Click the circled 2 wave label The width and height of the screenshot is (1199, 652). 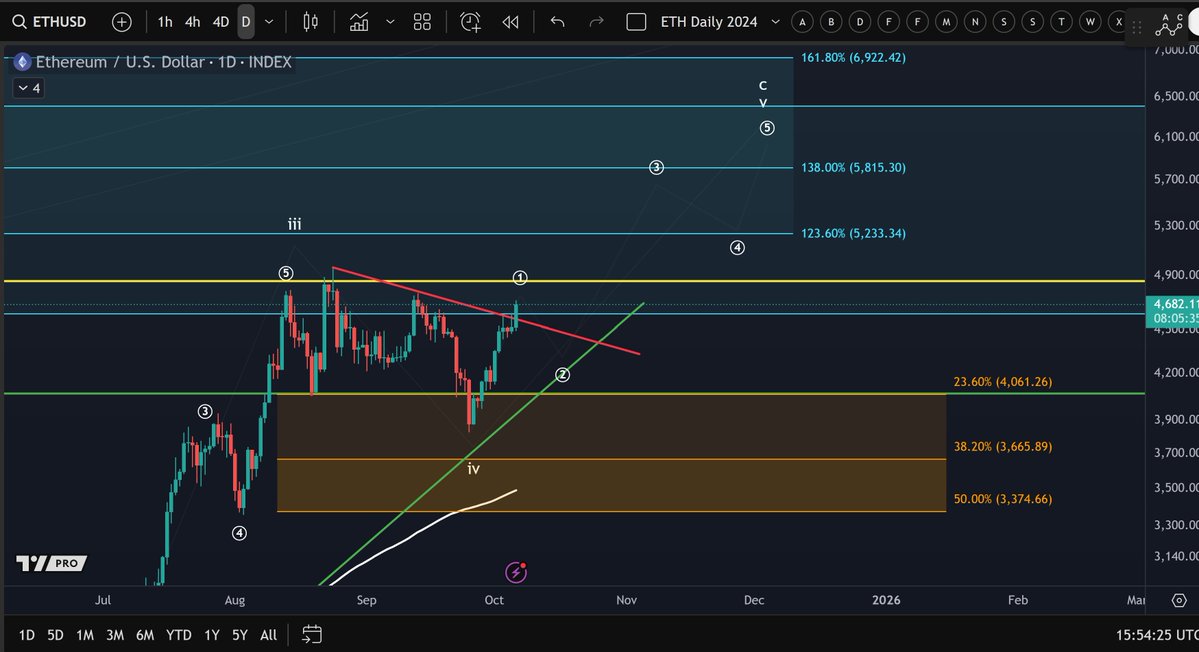(x=562, y=375)
